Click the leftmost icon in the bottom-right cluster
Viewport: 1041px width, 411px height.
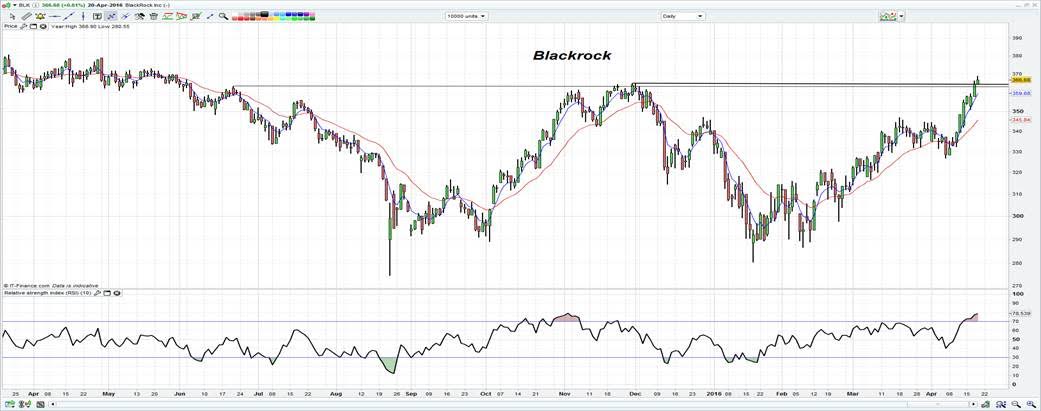pyautogui.click(x=985, y=404)
